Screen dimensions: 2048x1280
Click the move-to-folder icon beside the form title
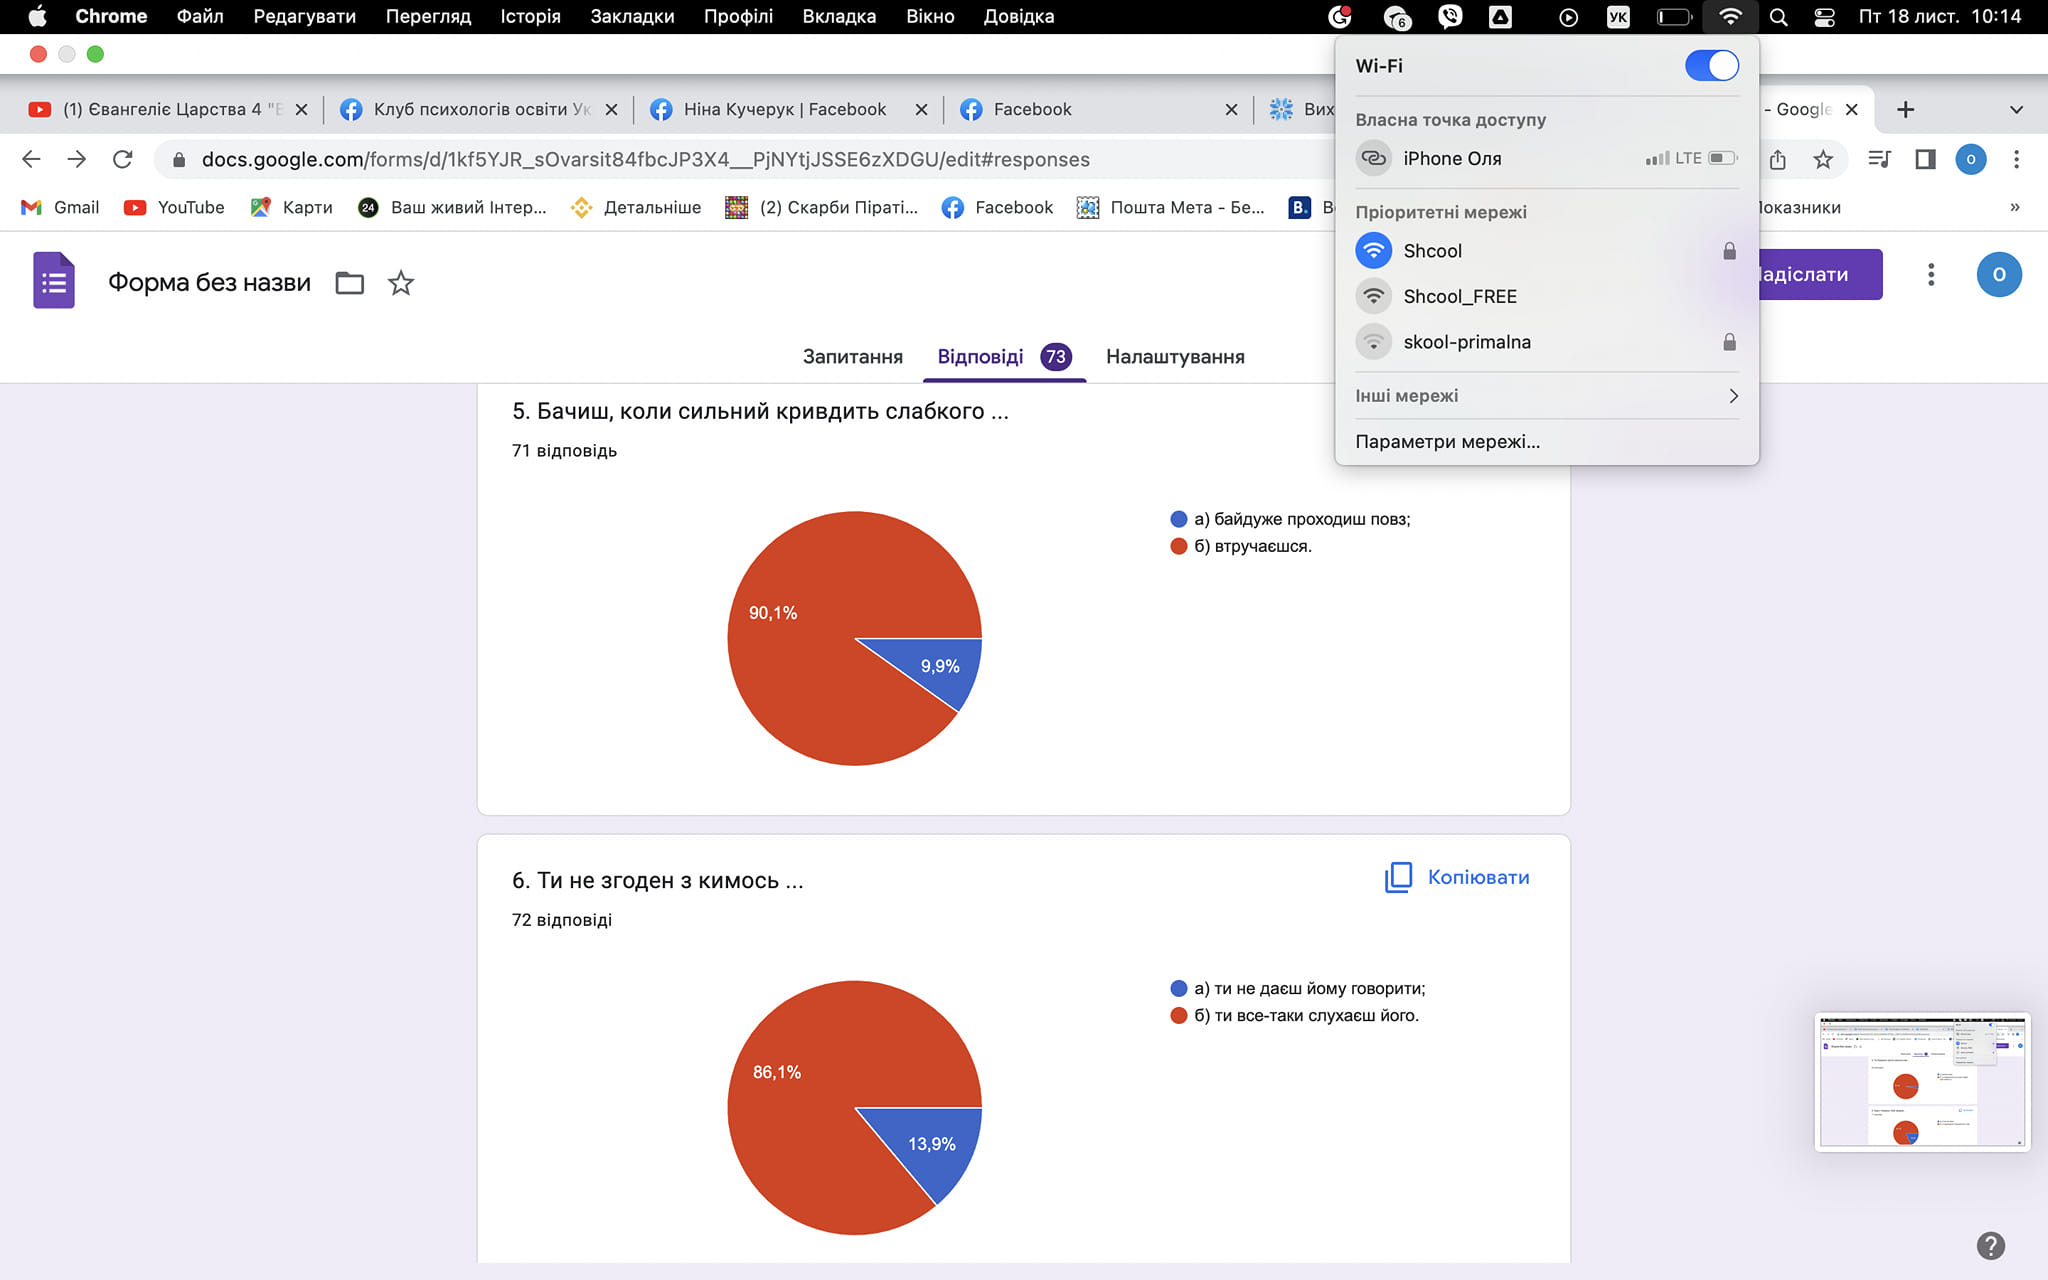pyautogui.click(x=349, y=283)
